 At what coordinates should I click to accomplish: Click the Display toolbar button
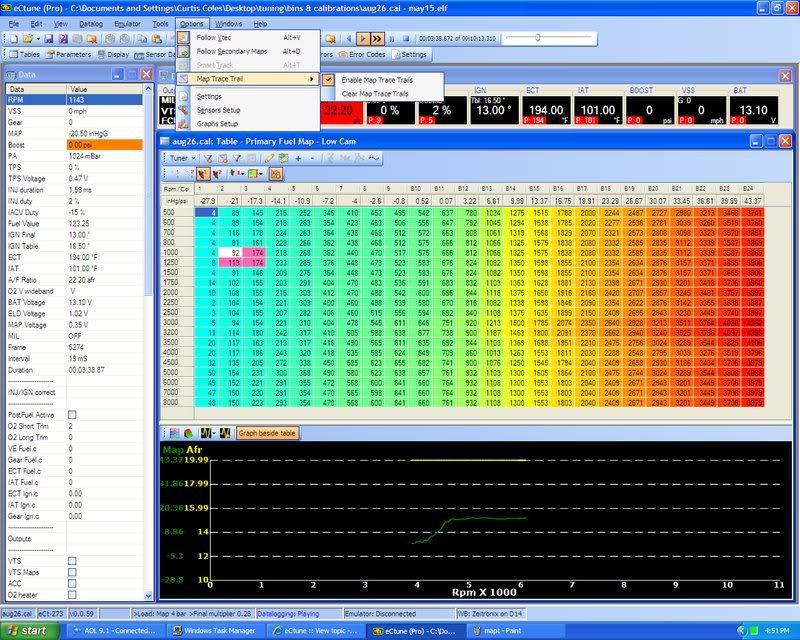pos(113,54)
